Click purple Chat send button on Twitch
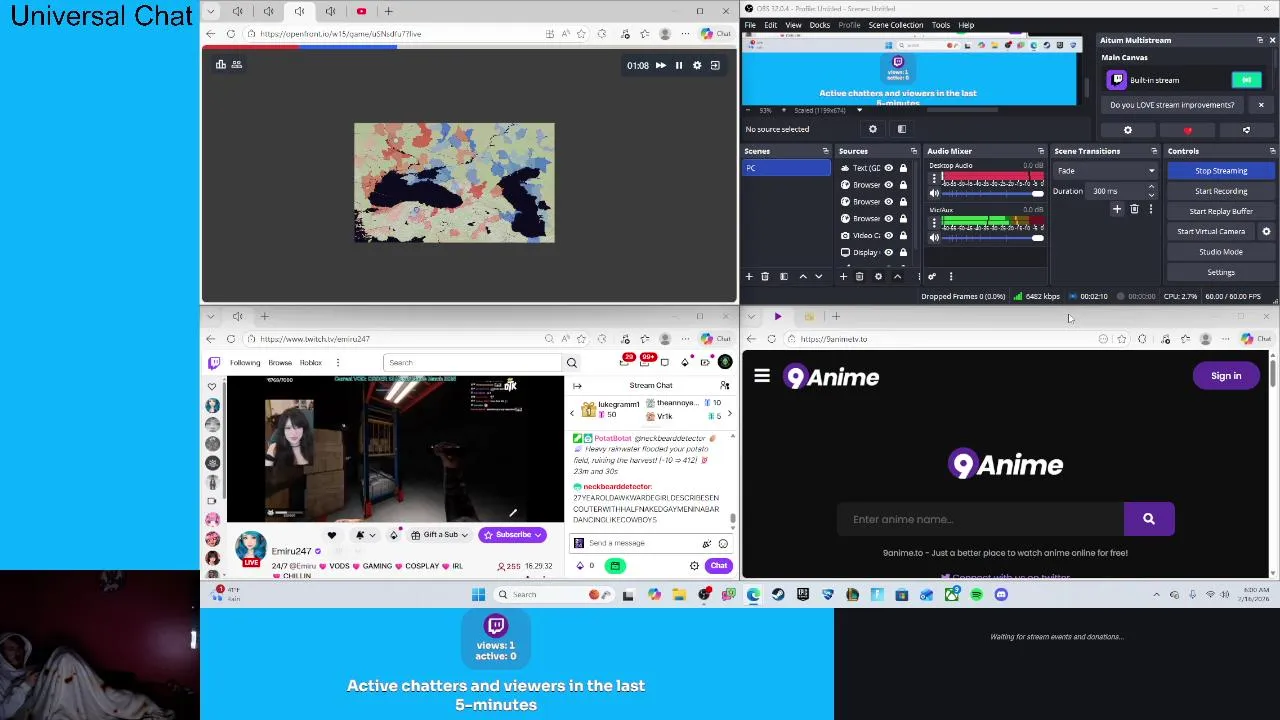Screen dimensions: 1280x720 point(719,566)
